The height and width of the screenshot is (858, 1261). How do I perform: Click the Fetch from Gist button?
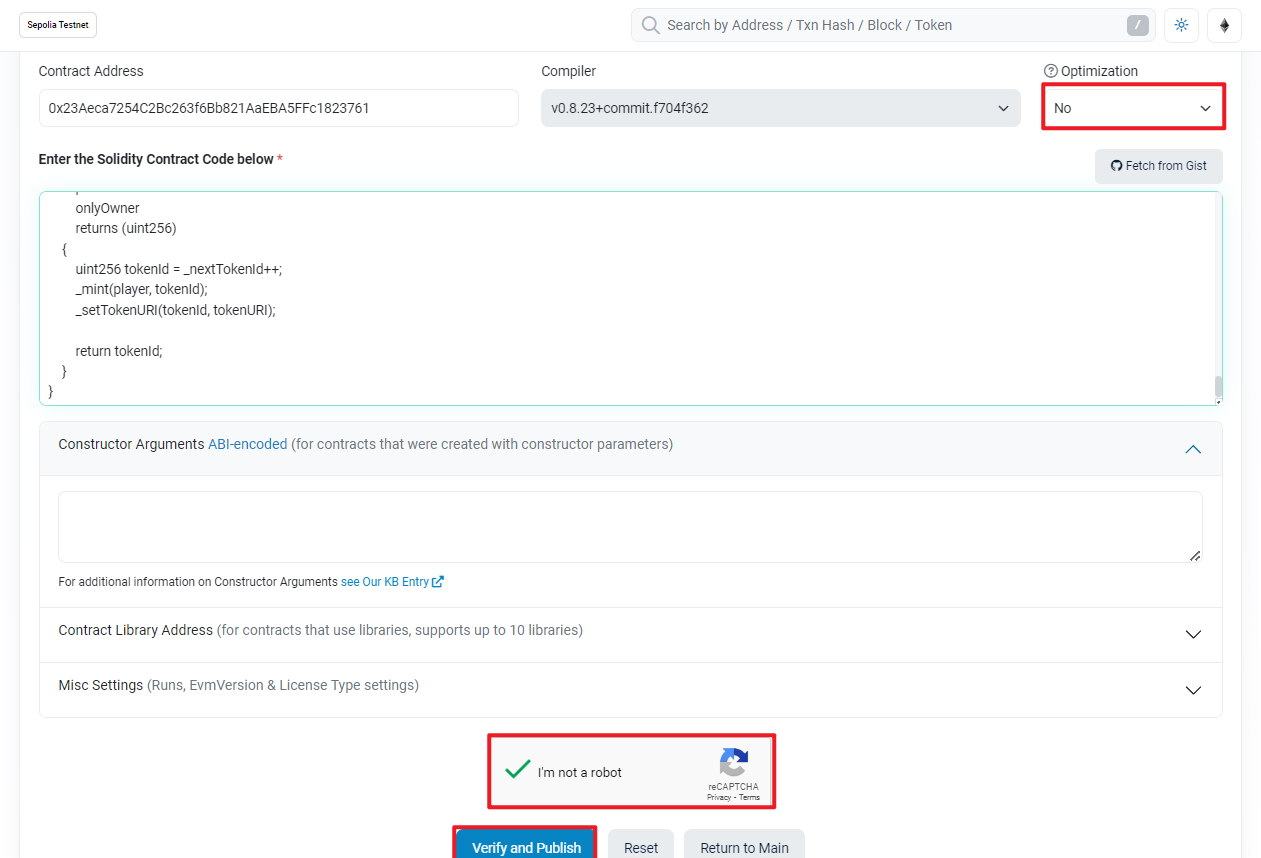[1158, 166]
